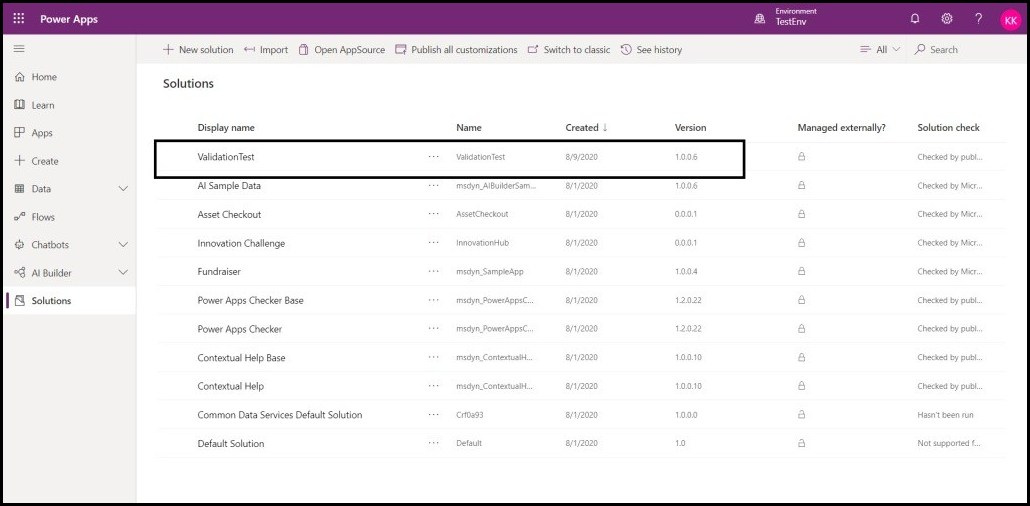Open the app launcher waffle icon
The height and width of the screenshot is (506, 1030).
[x=19, y=19]
